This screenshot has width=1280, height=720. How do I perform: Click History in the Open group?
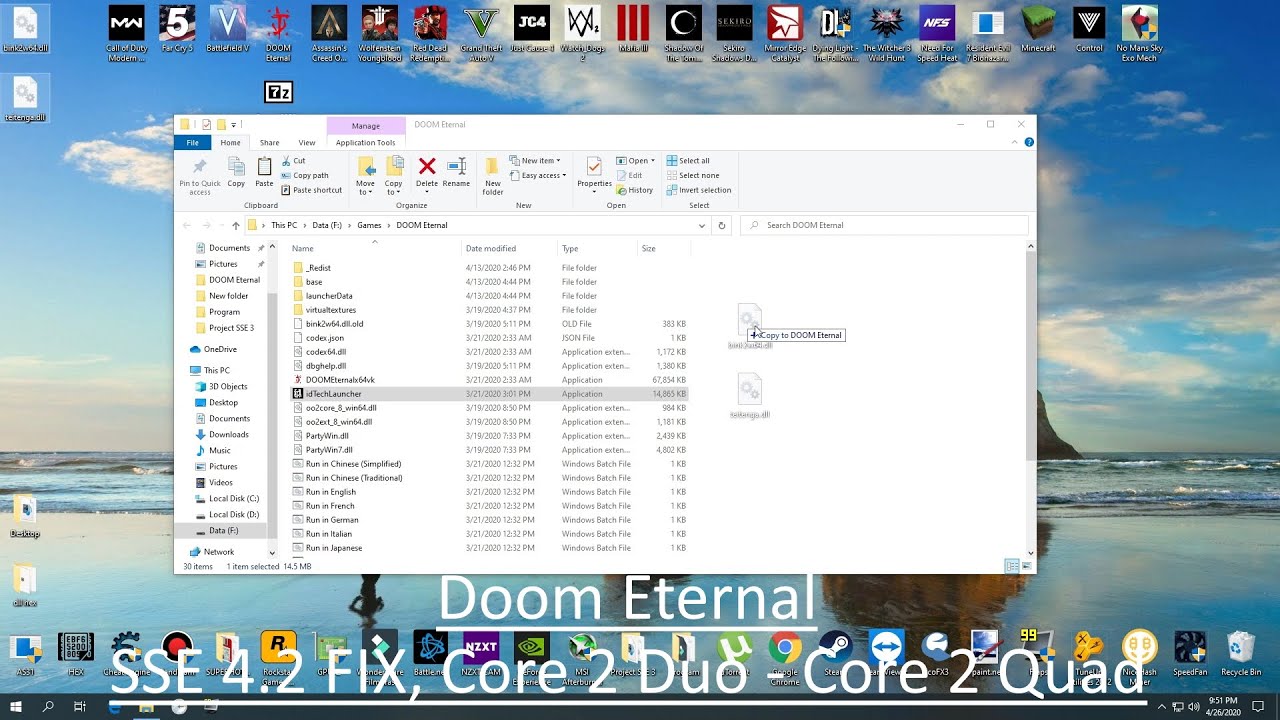pos(635,190)
